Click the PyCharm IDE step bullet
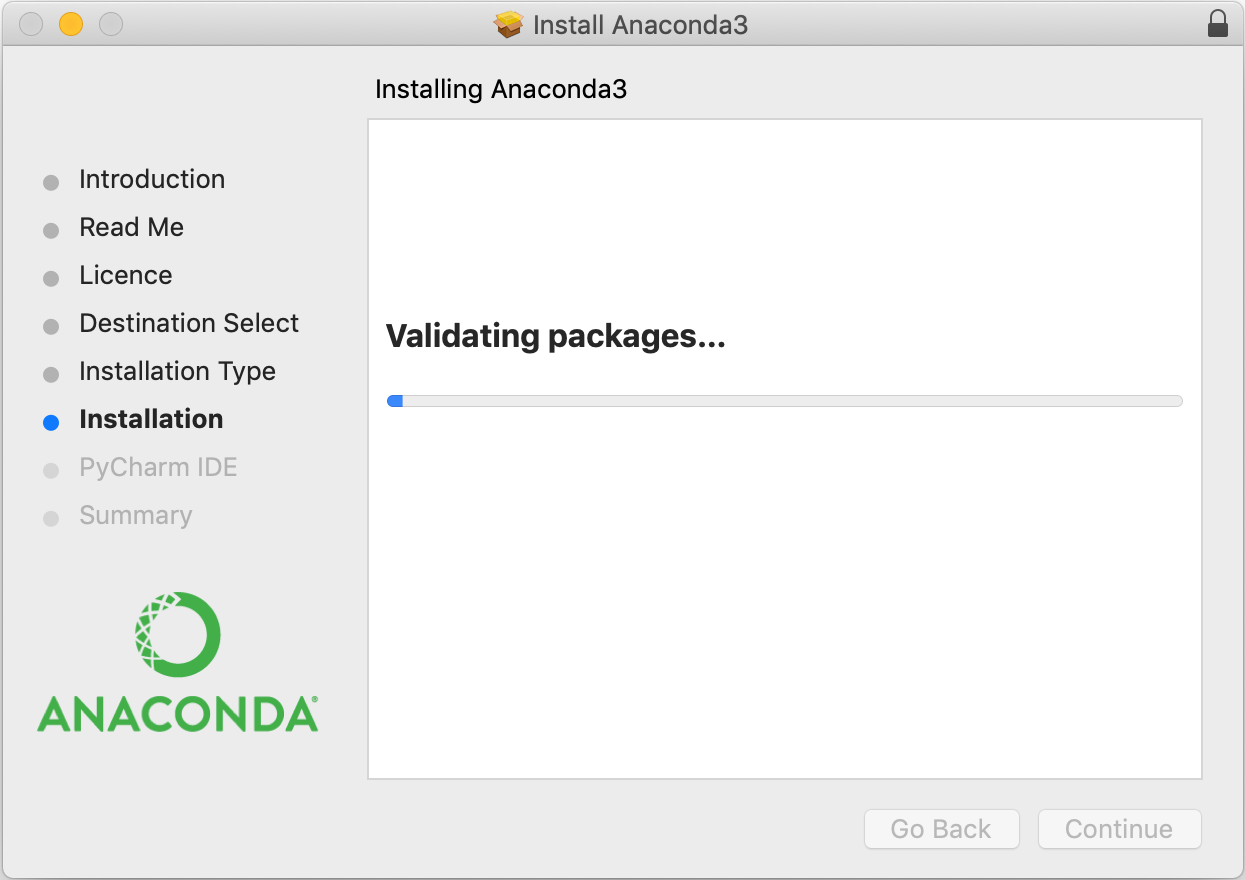The image size is (1245, 880). (51, 470)
